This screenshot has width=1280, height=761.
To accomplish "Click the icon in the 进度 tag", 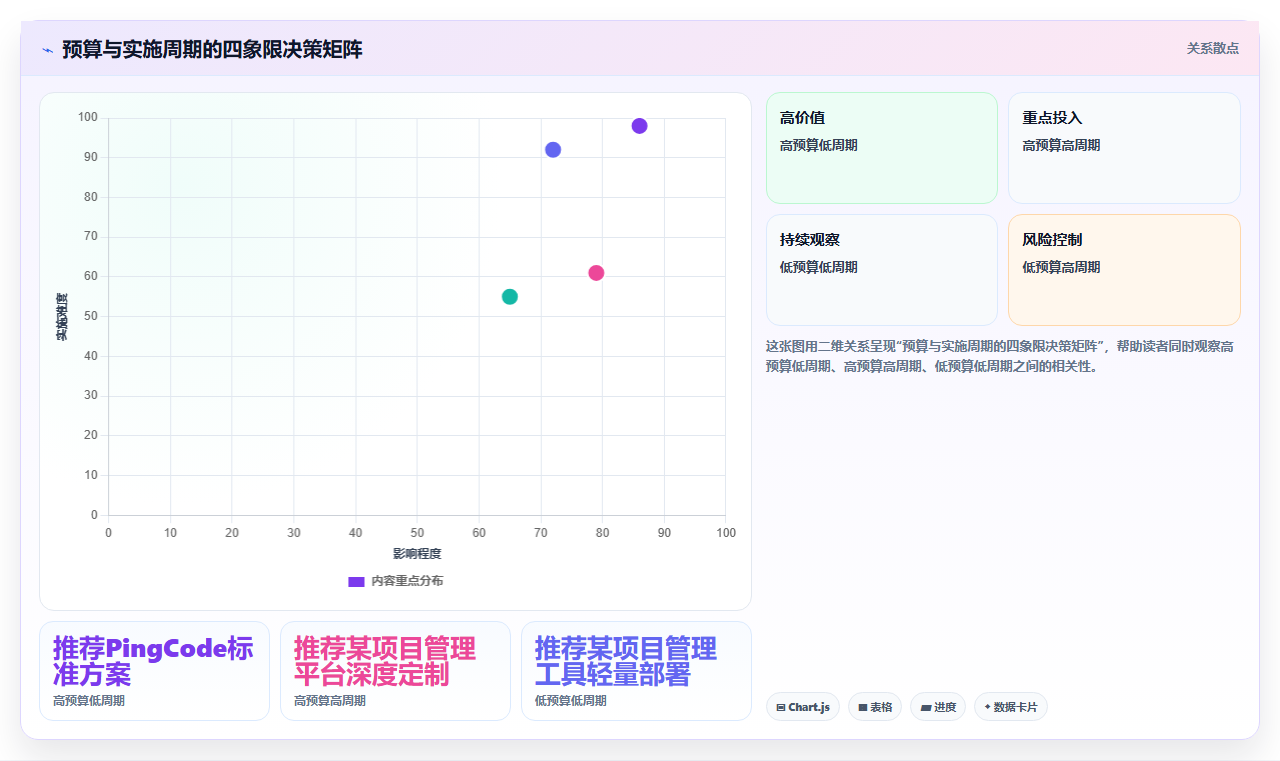I will pos(926,708).
